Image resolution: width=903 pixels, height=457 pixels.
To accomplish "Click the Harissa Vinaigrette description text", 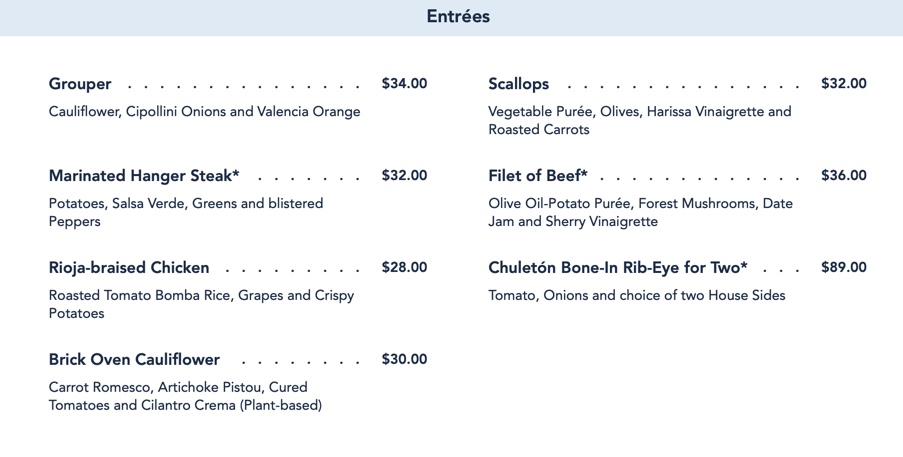I will (x=639, y=120).
